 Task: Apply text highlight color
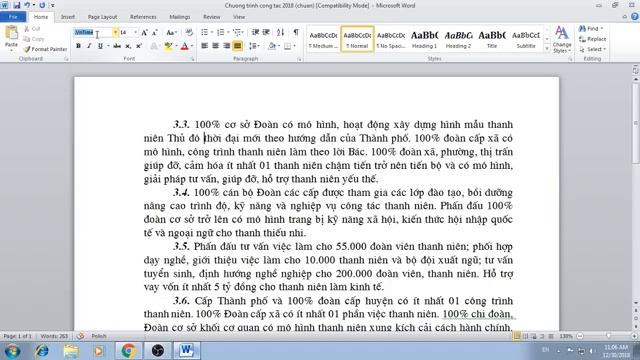coord(168,46)
